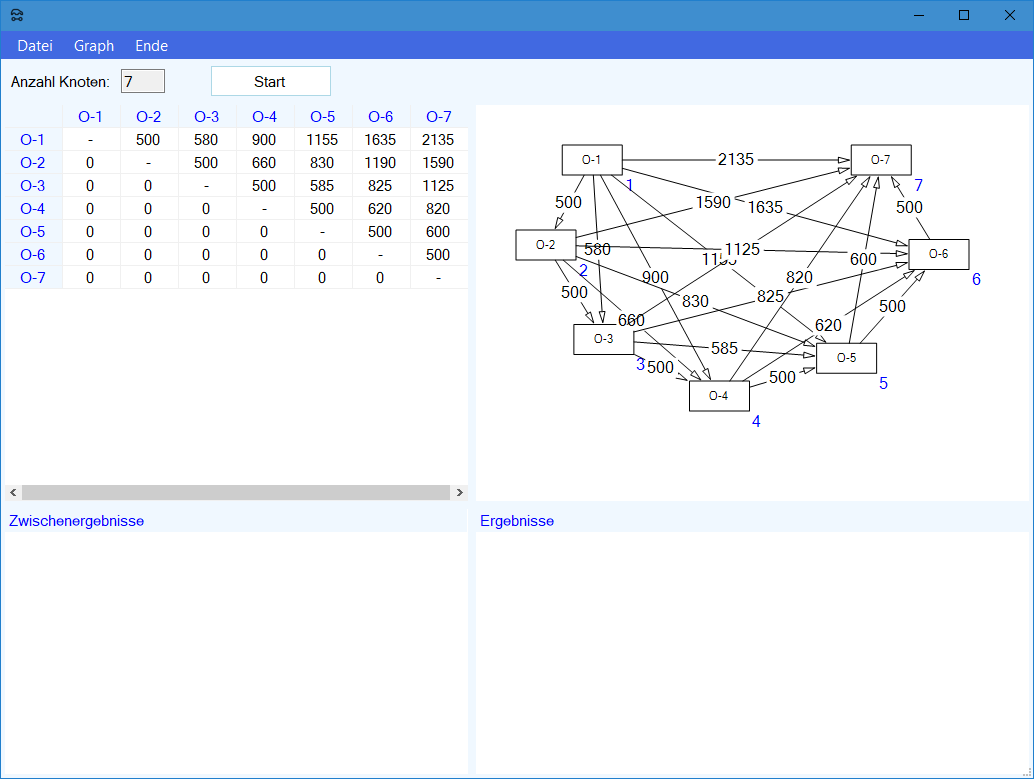Open the Graph menu
Screen dimensions: 1034x779
[x=94, y=46]
